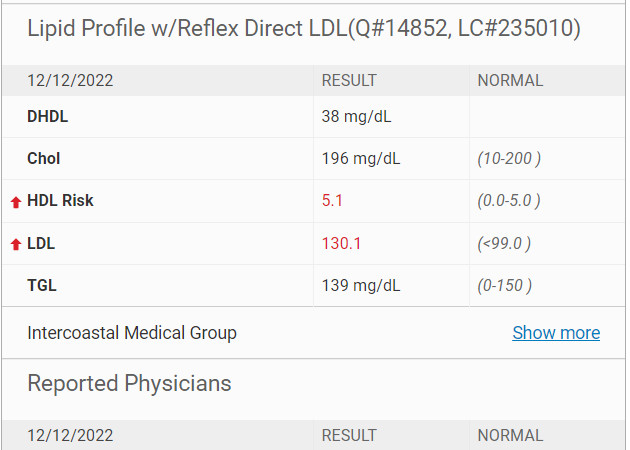The image size is (630, 450).
Task: Click the TGL test name
Action: pos(42,286)
